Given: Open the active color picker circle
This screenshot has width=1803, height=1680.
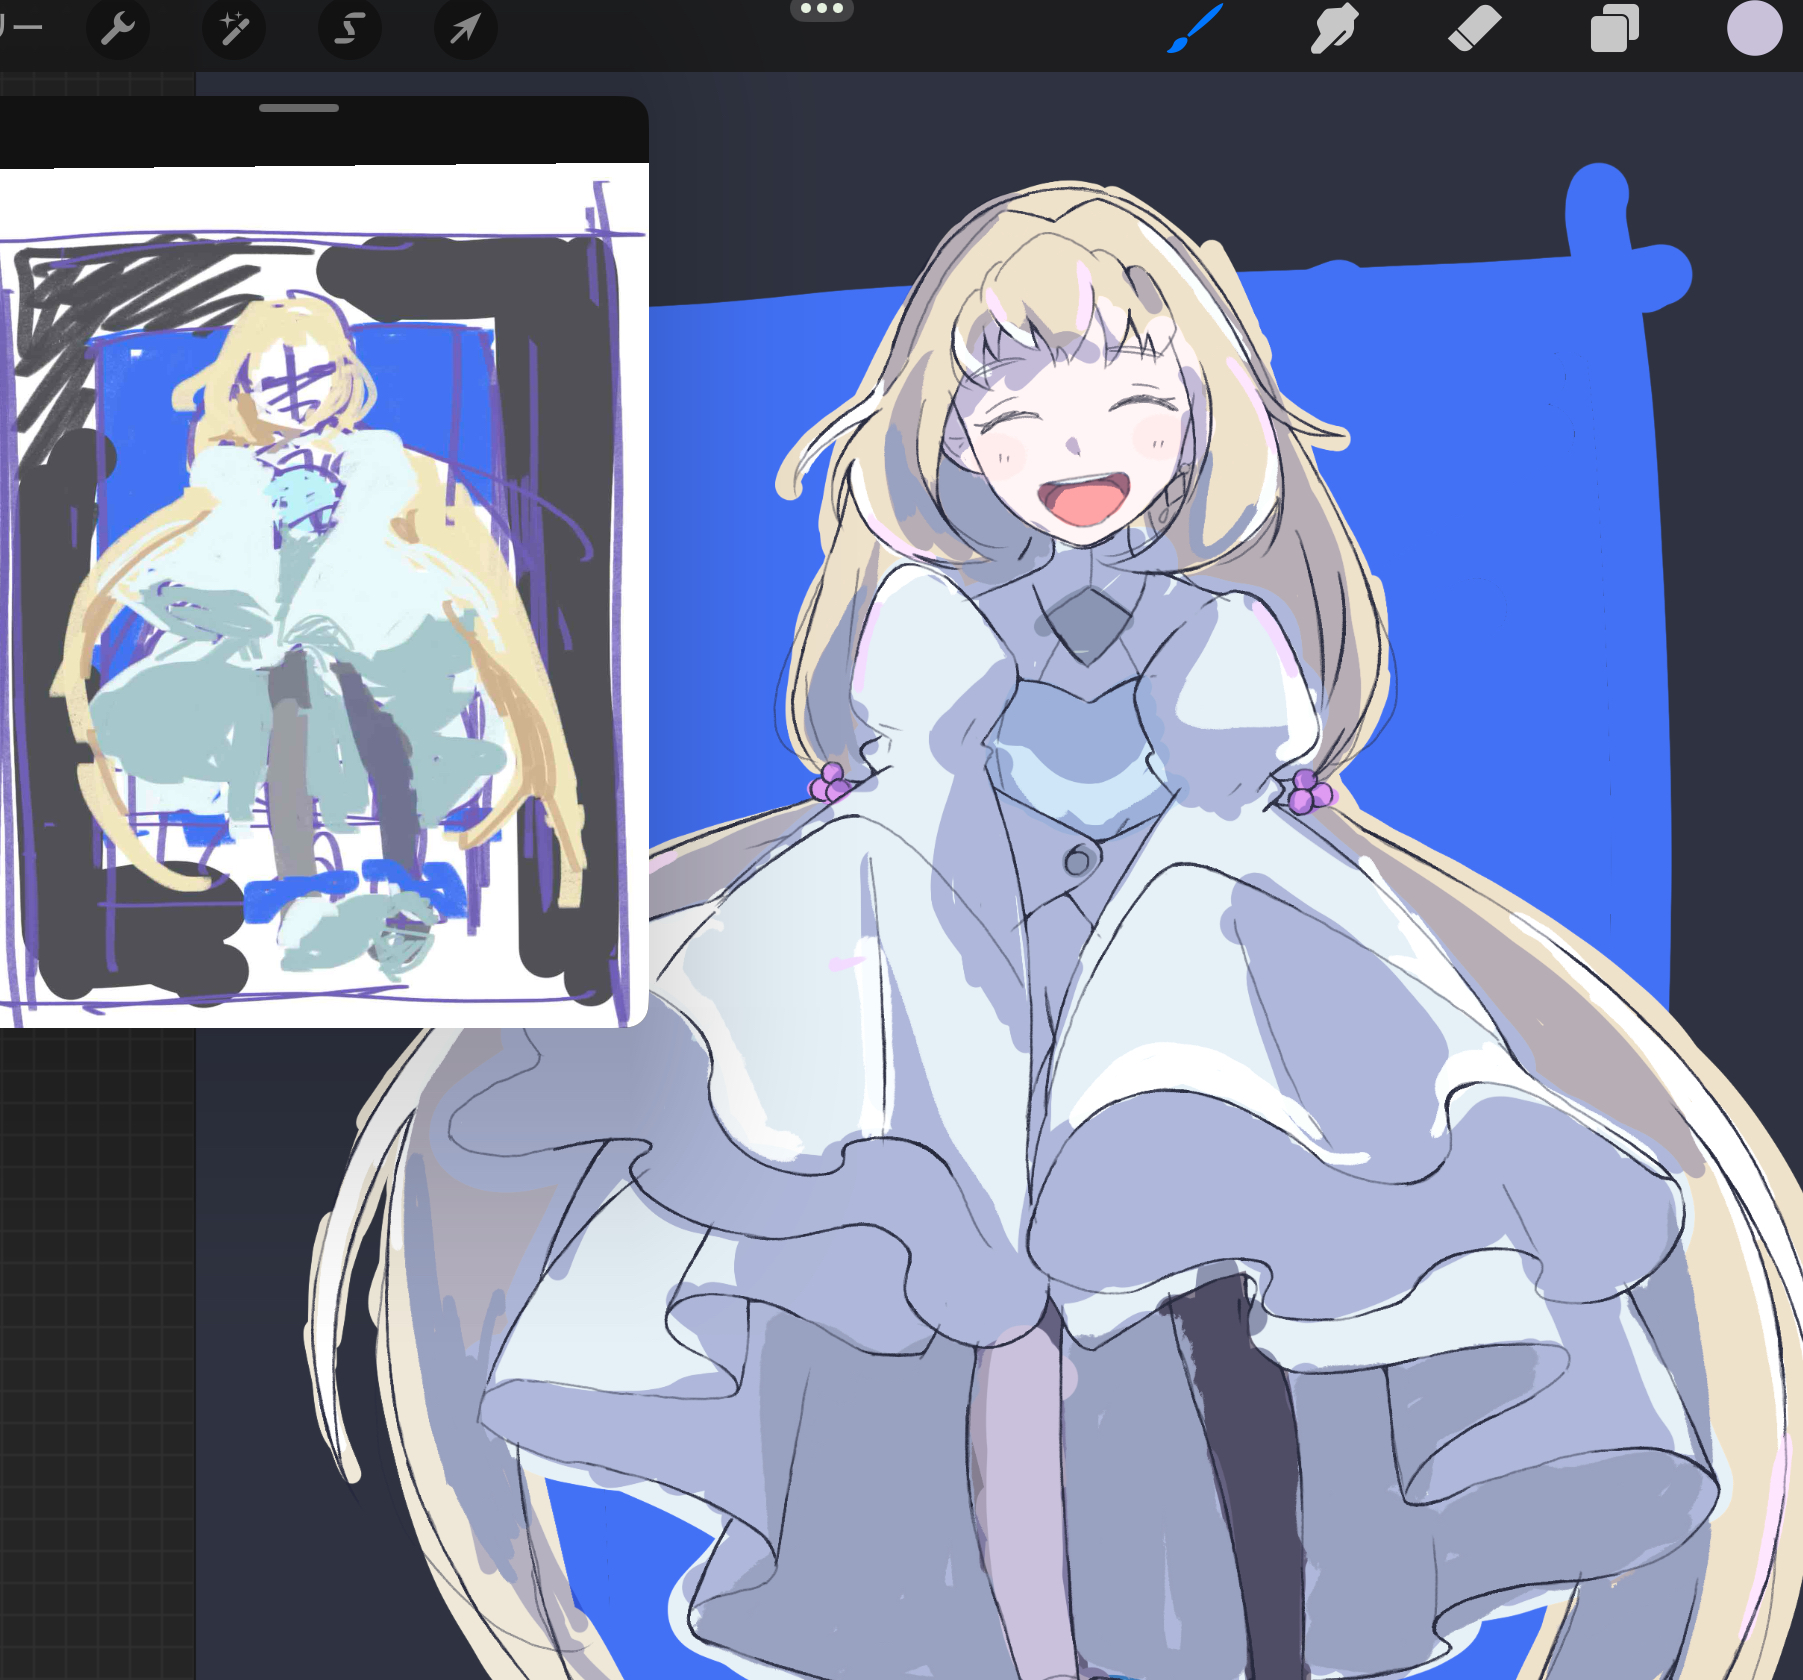Looking at the screenshot, I should pos(1754,28).
